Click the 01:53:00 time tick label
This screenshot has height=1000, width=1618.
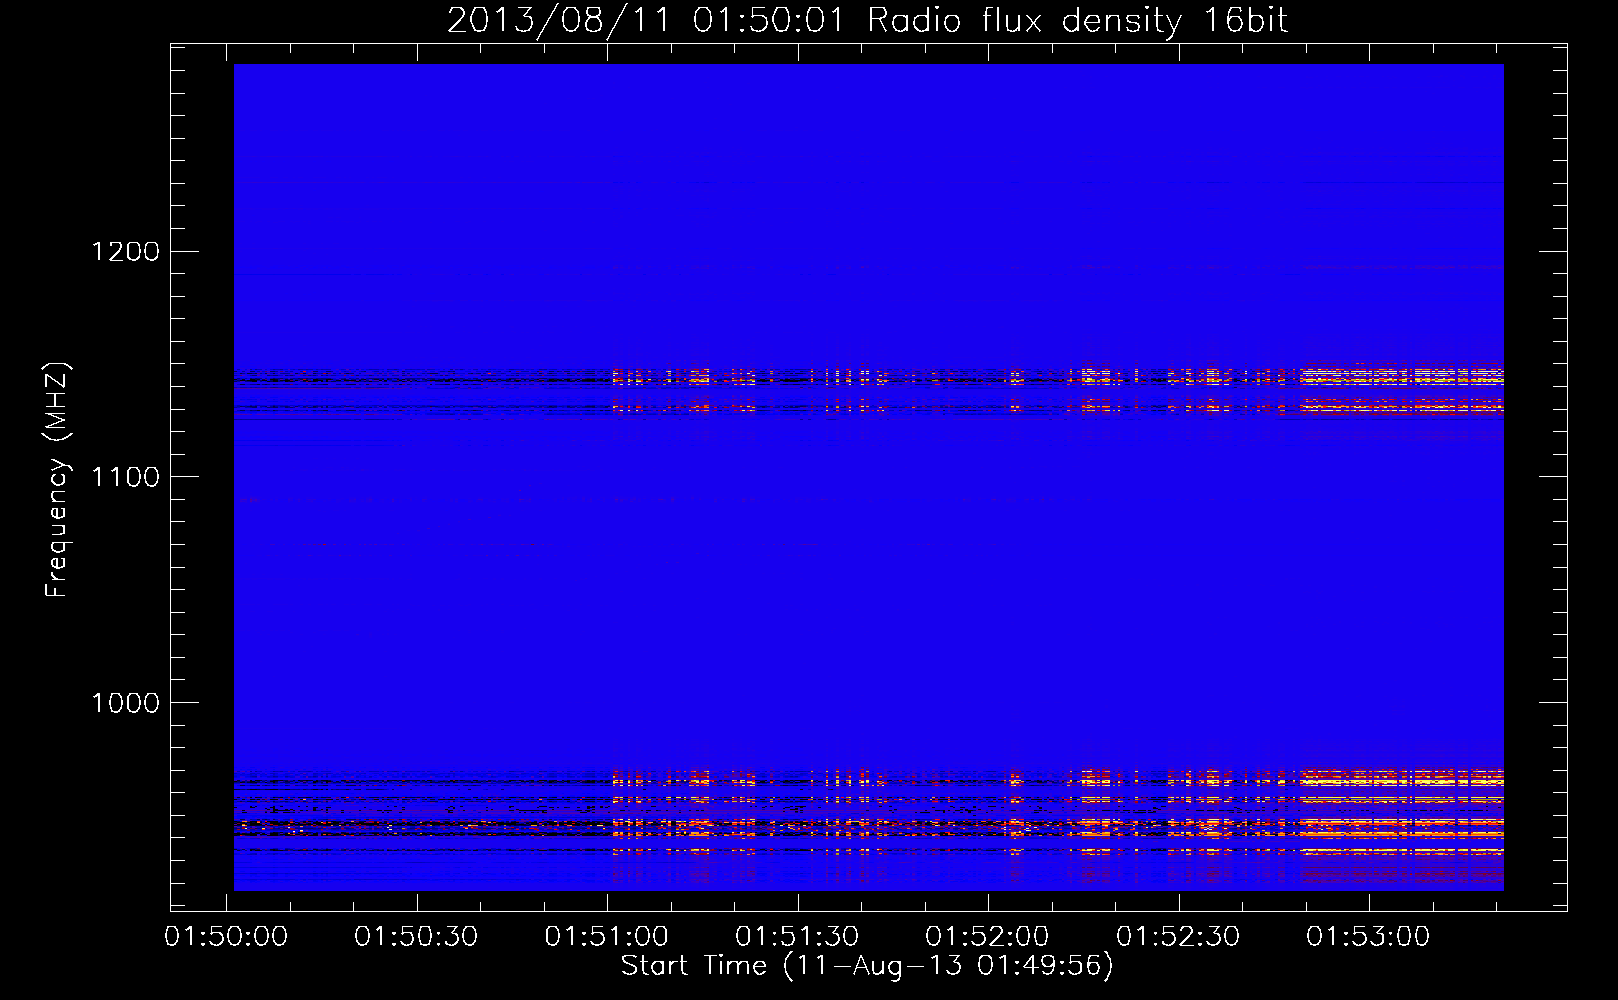tap(1368, 937)
